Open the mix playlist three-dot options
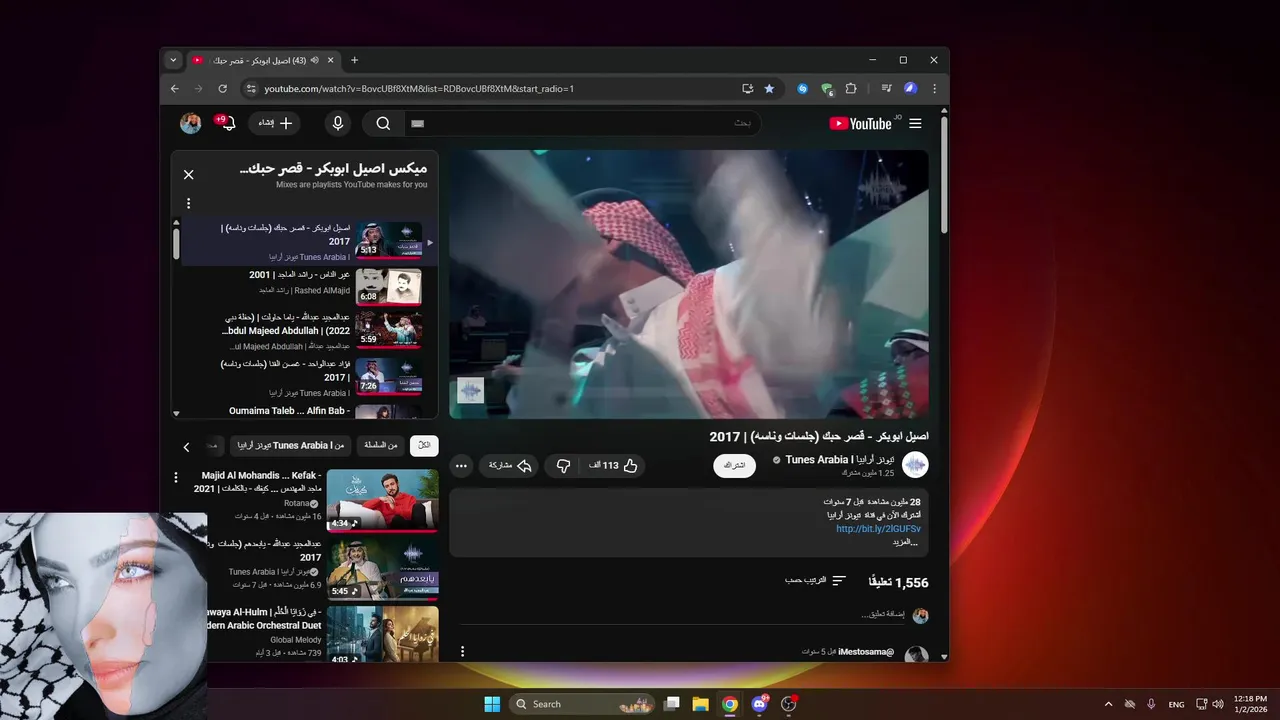Screen dimensions: 1280x720 (x=188, y=203)
